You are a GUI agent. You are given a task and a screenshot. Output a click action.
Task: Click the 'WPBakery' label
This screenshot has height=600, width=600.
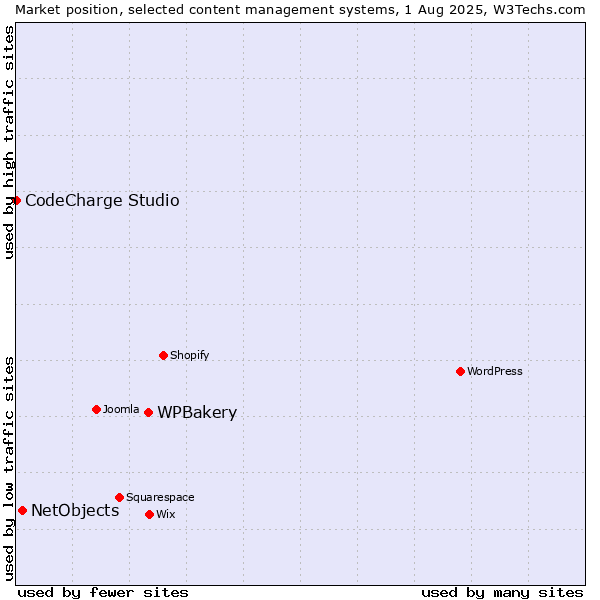[x=197, y=412]
